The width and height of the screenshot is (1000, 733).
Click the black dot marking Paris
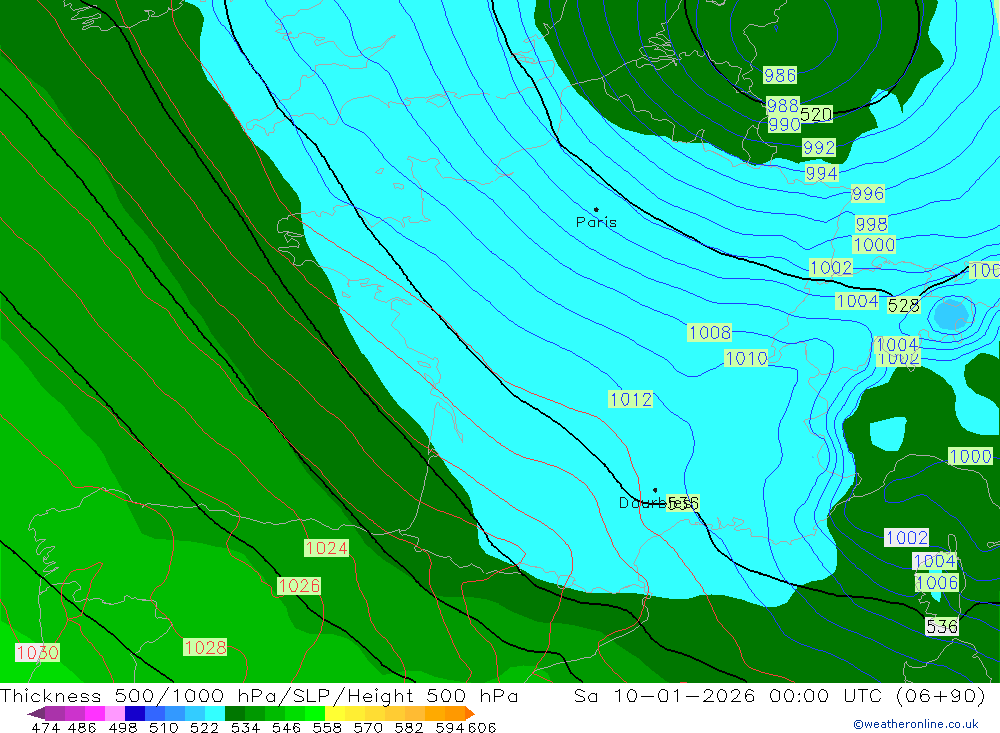point(596,209)
